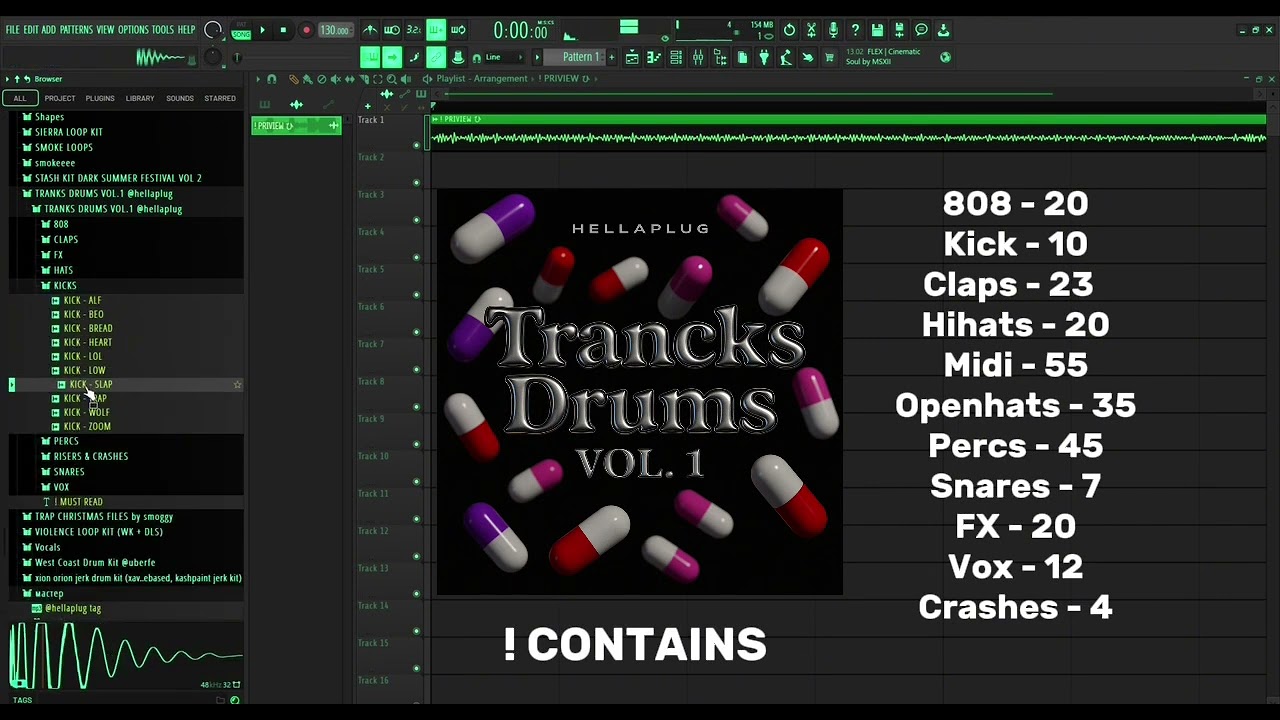
Task: Select the playlist delete tool
Action: tap(322, 79)
